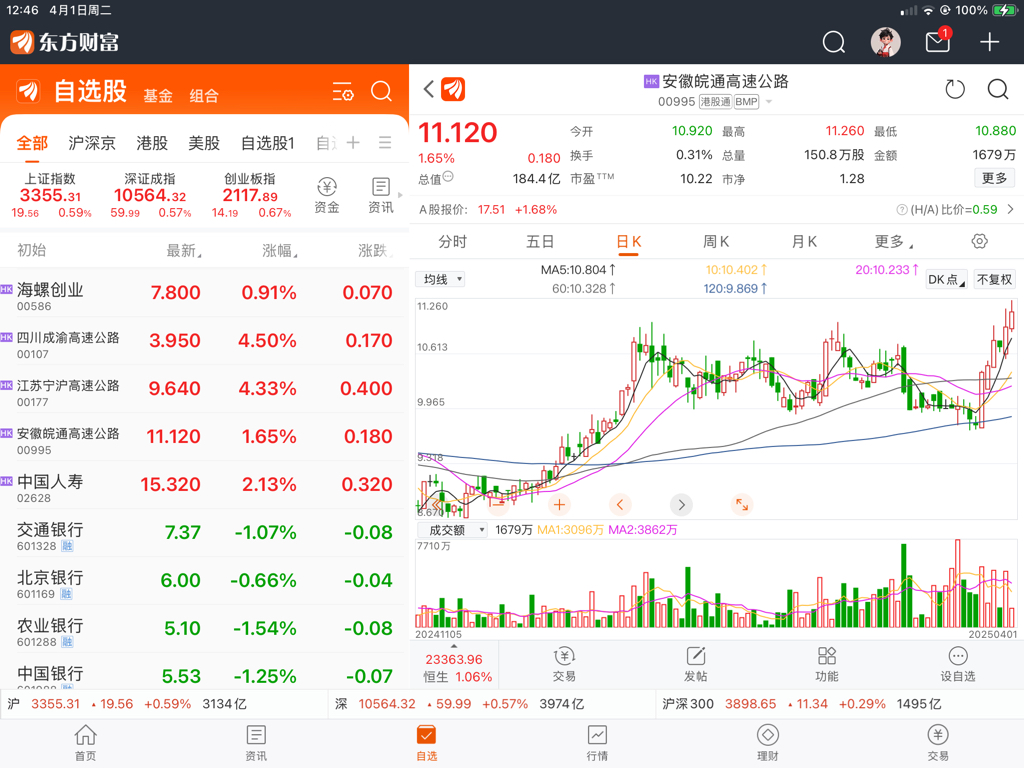Open 中国人寿 stock row

coord(204,486)
